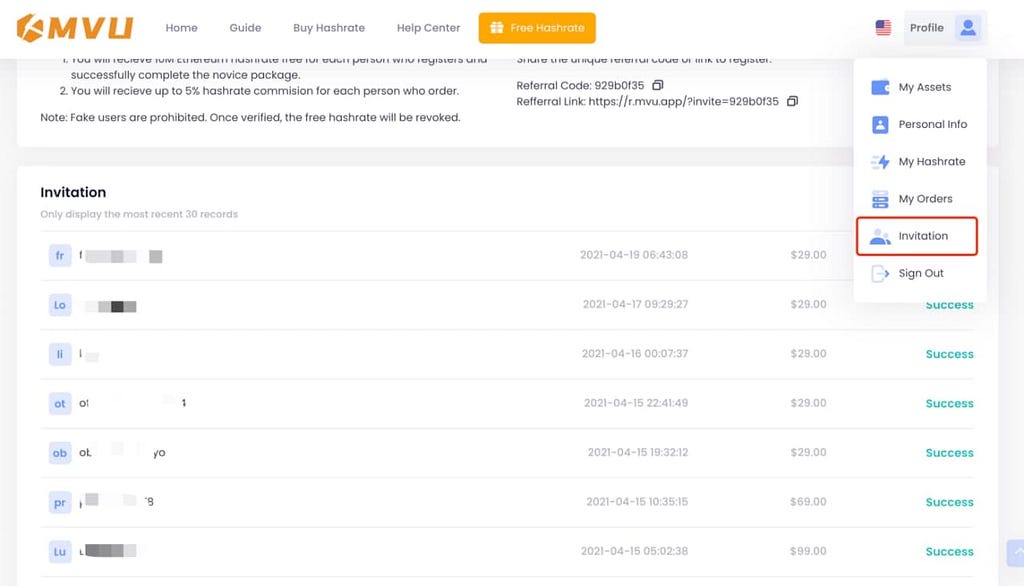Click the Free Hashrate button
The height and width of the screenshot is (586, 1024).
tap(537, 28)
